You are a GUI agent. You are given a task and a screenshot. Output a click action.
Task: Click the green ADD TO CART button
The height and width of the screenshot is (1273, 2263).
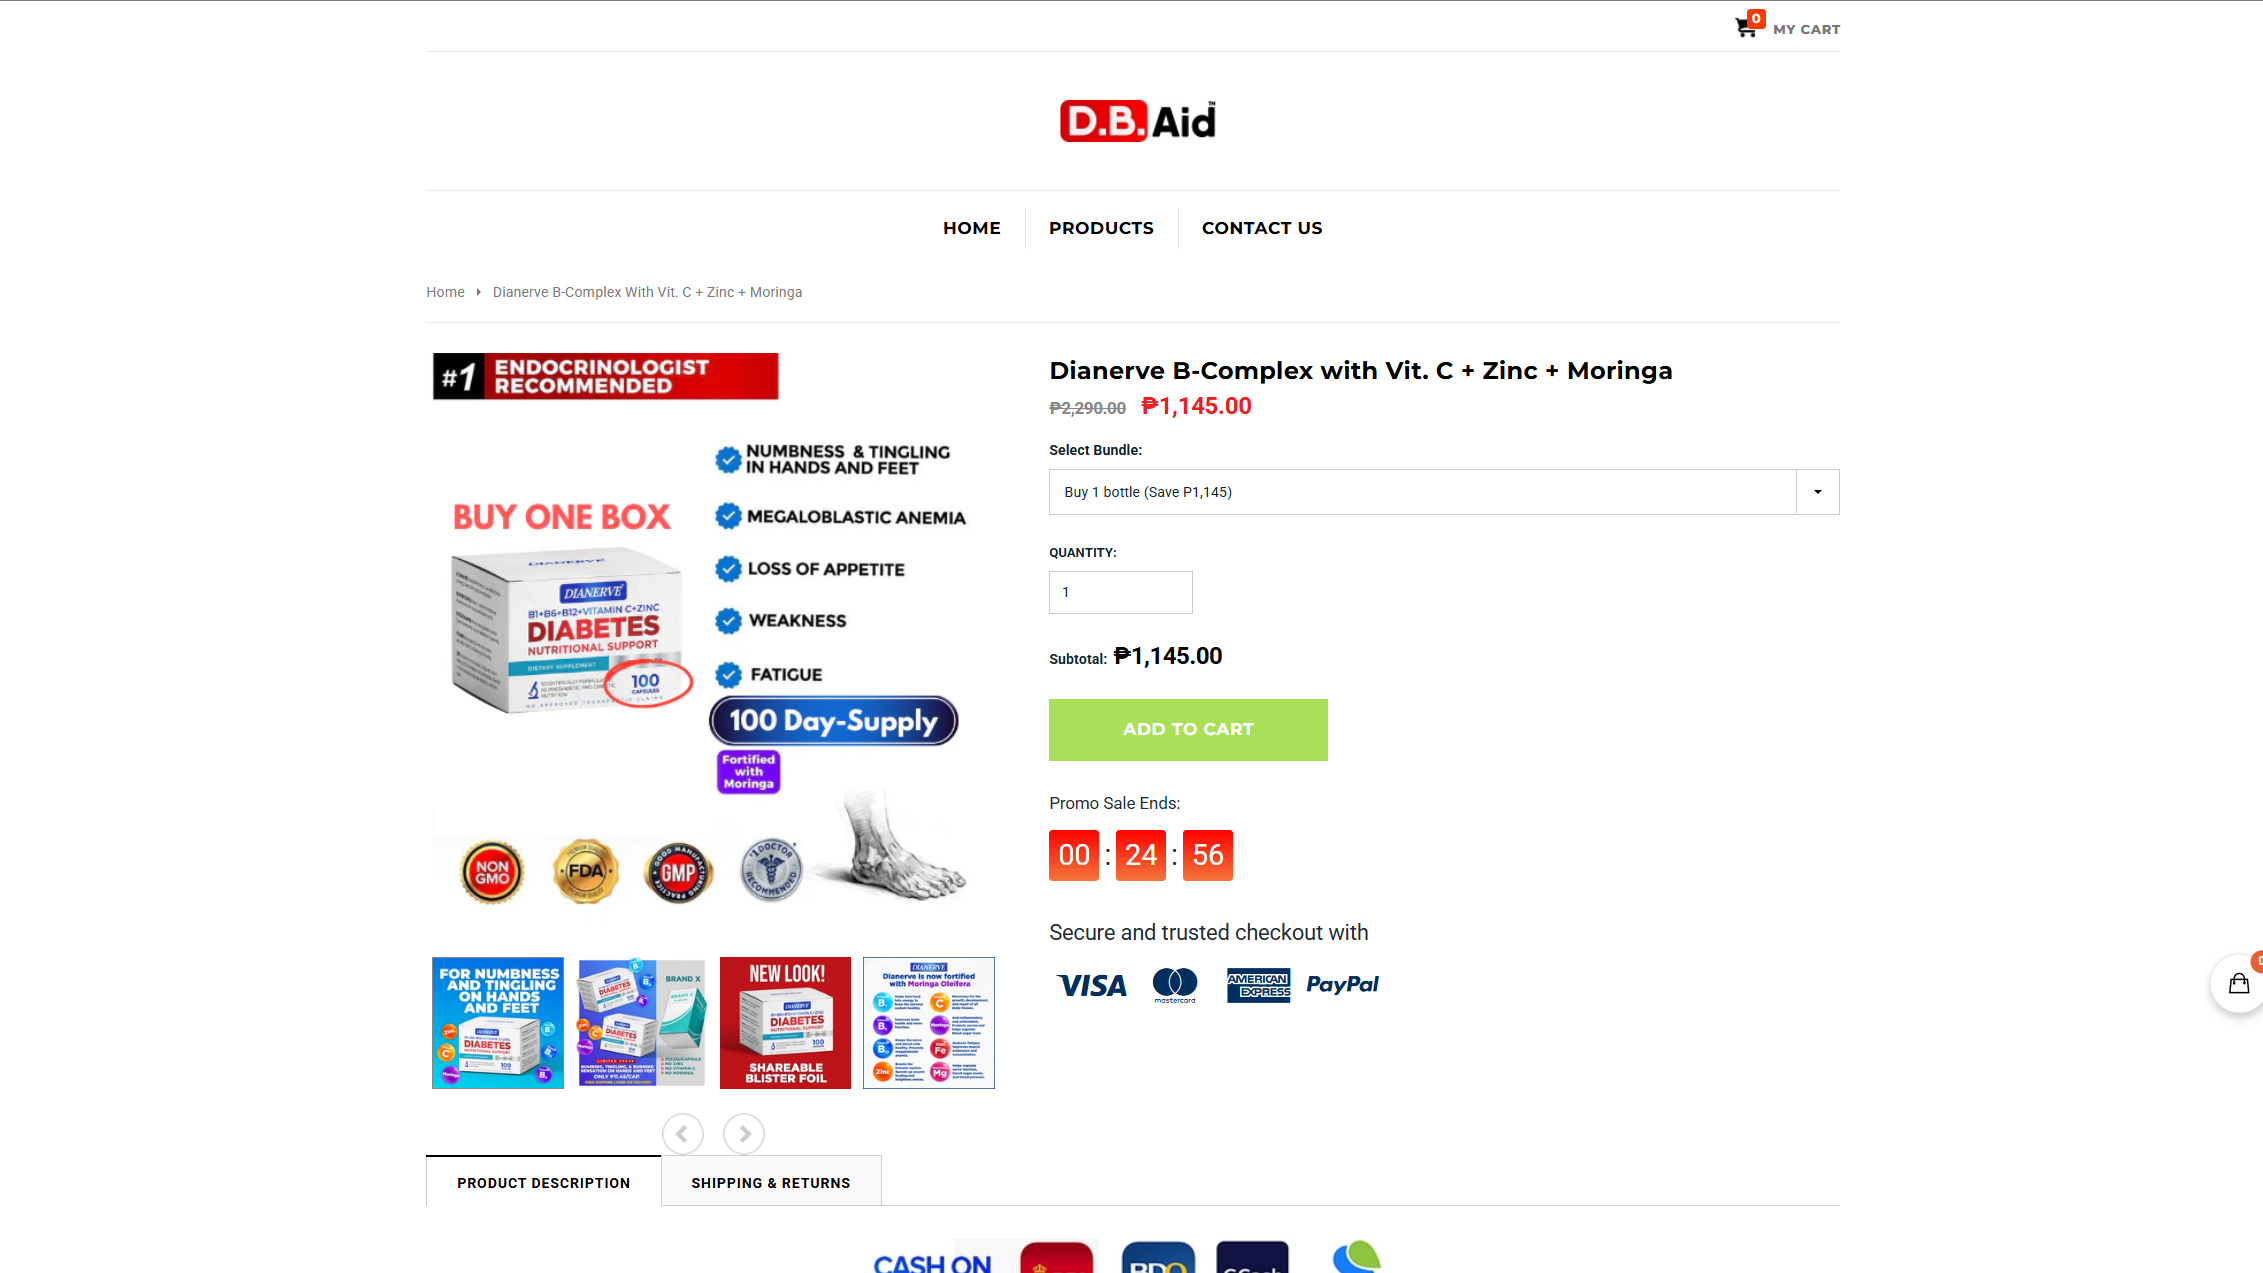(x=1188, y=730)
